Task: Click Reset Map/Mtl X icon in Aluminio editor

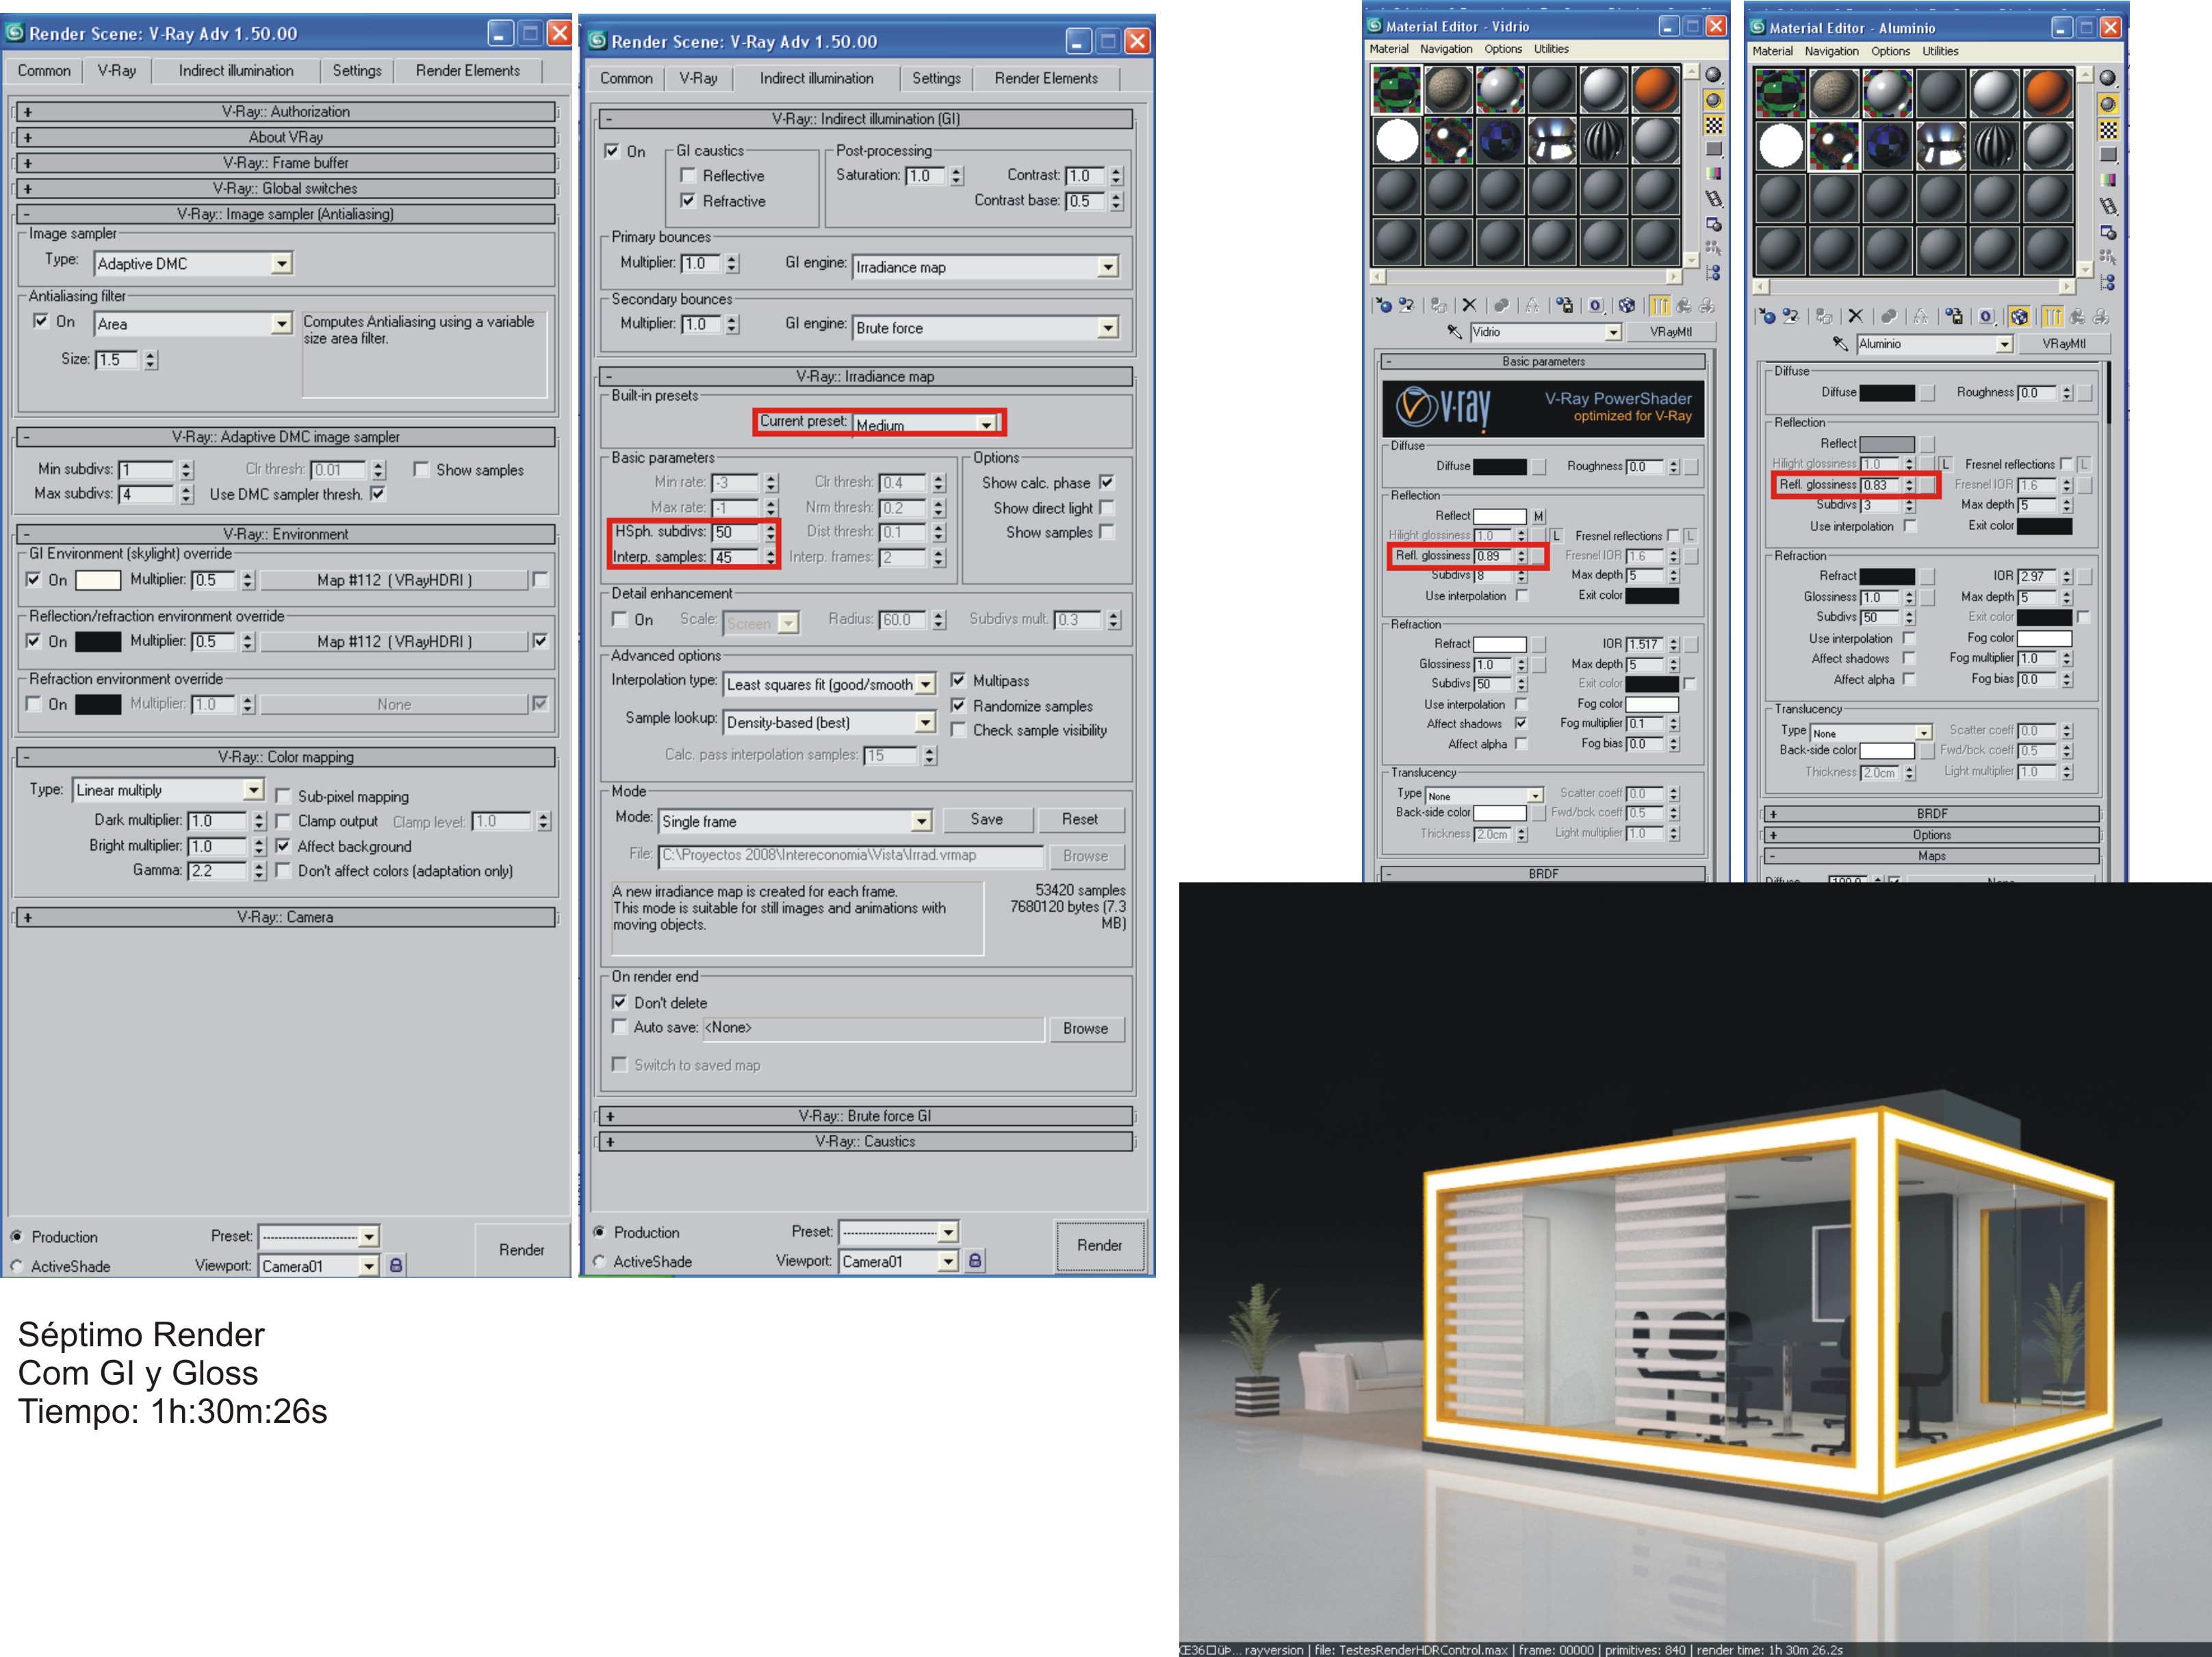Action: pyautogui.click(x=1855, y=317)
